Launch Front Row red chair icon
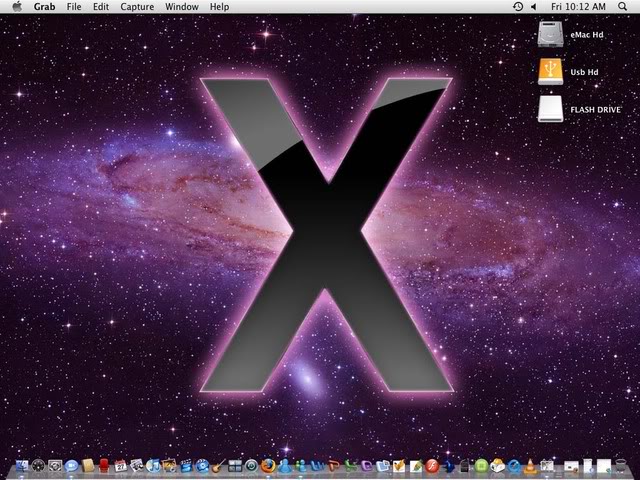This screenshot has width=640, height=480. (104, 466)
